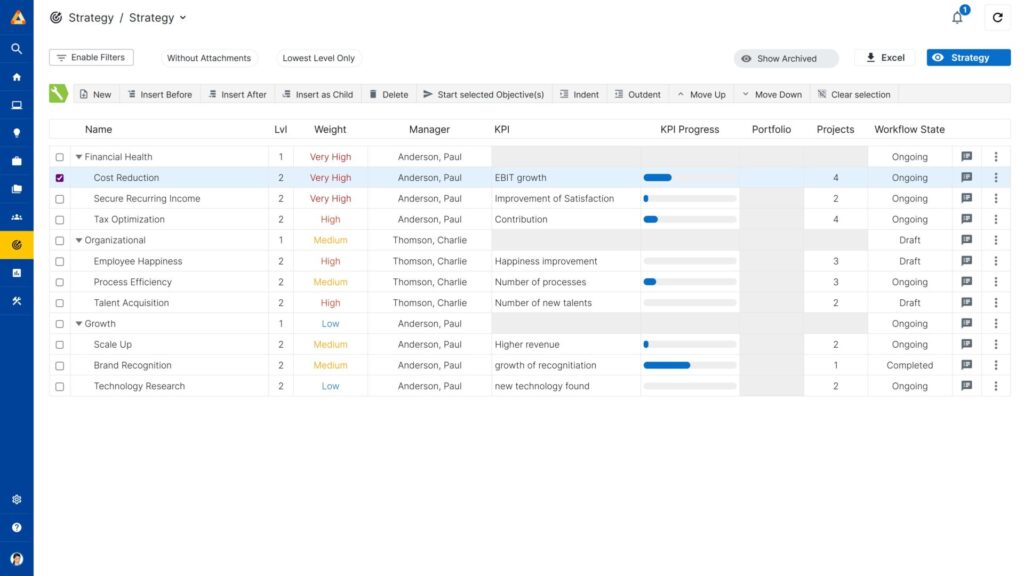This screenshot has height=576, width=1024.
Task: Toggle Show Archived
Action: click(x=786, y=58)
